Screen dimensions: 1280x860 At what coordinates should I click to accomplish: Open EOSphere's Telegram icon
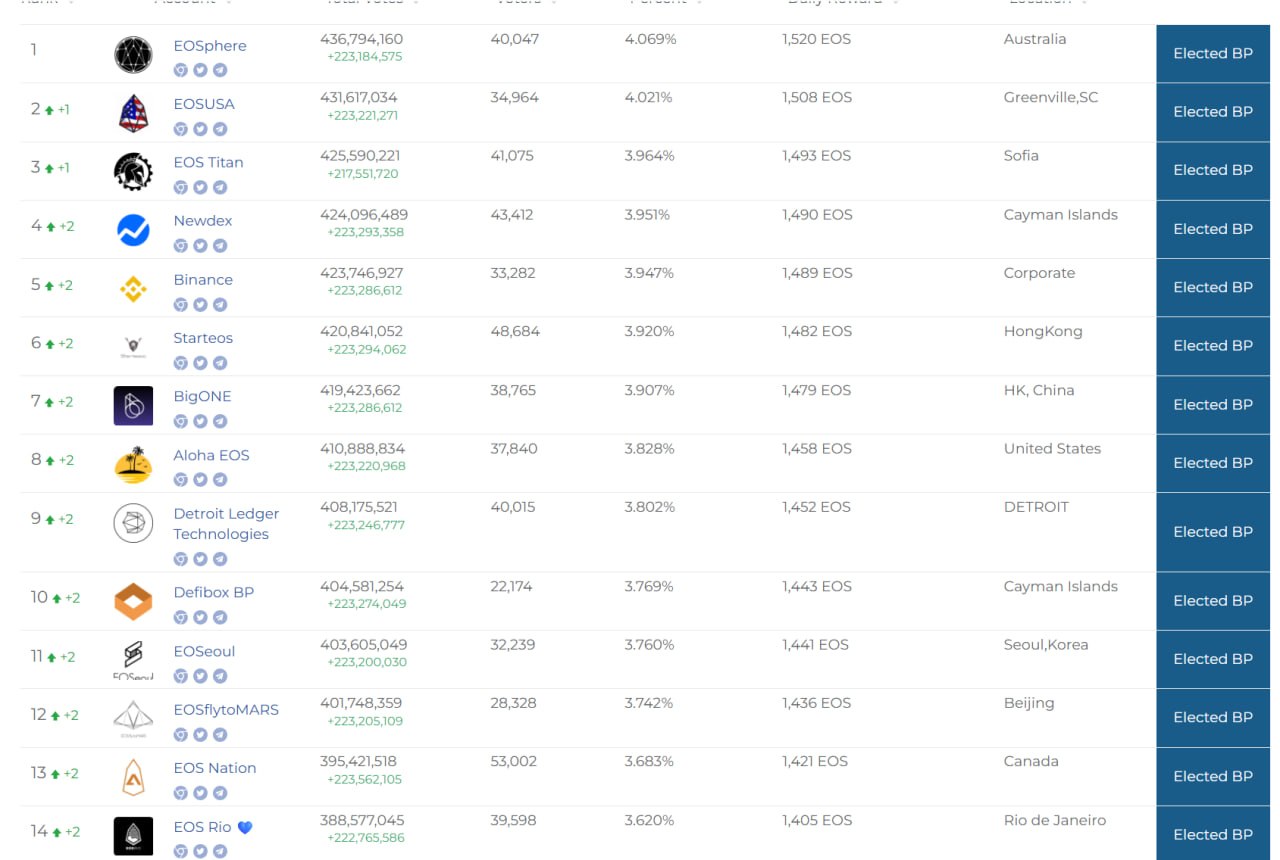[220, 70]
